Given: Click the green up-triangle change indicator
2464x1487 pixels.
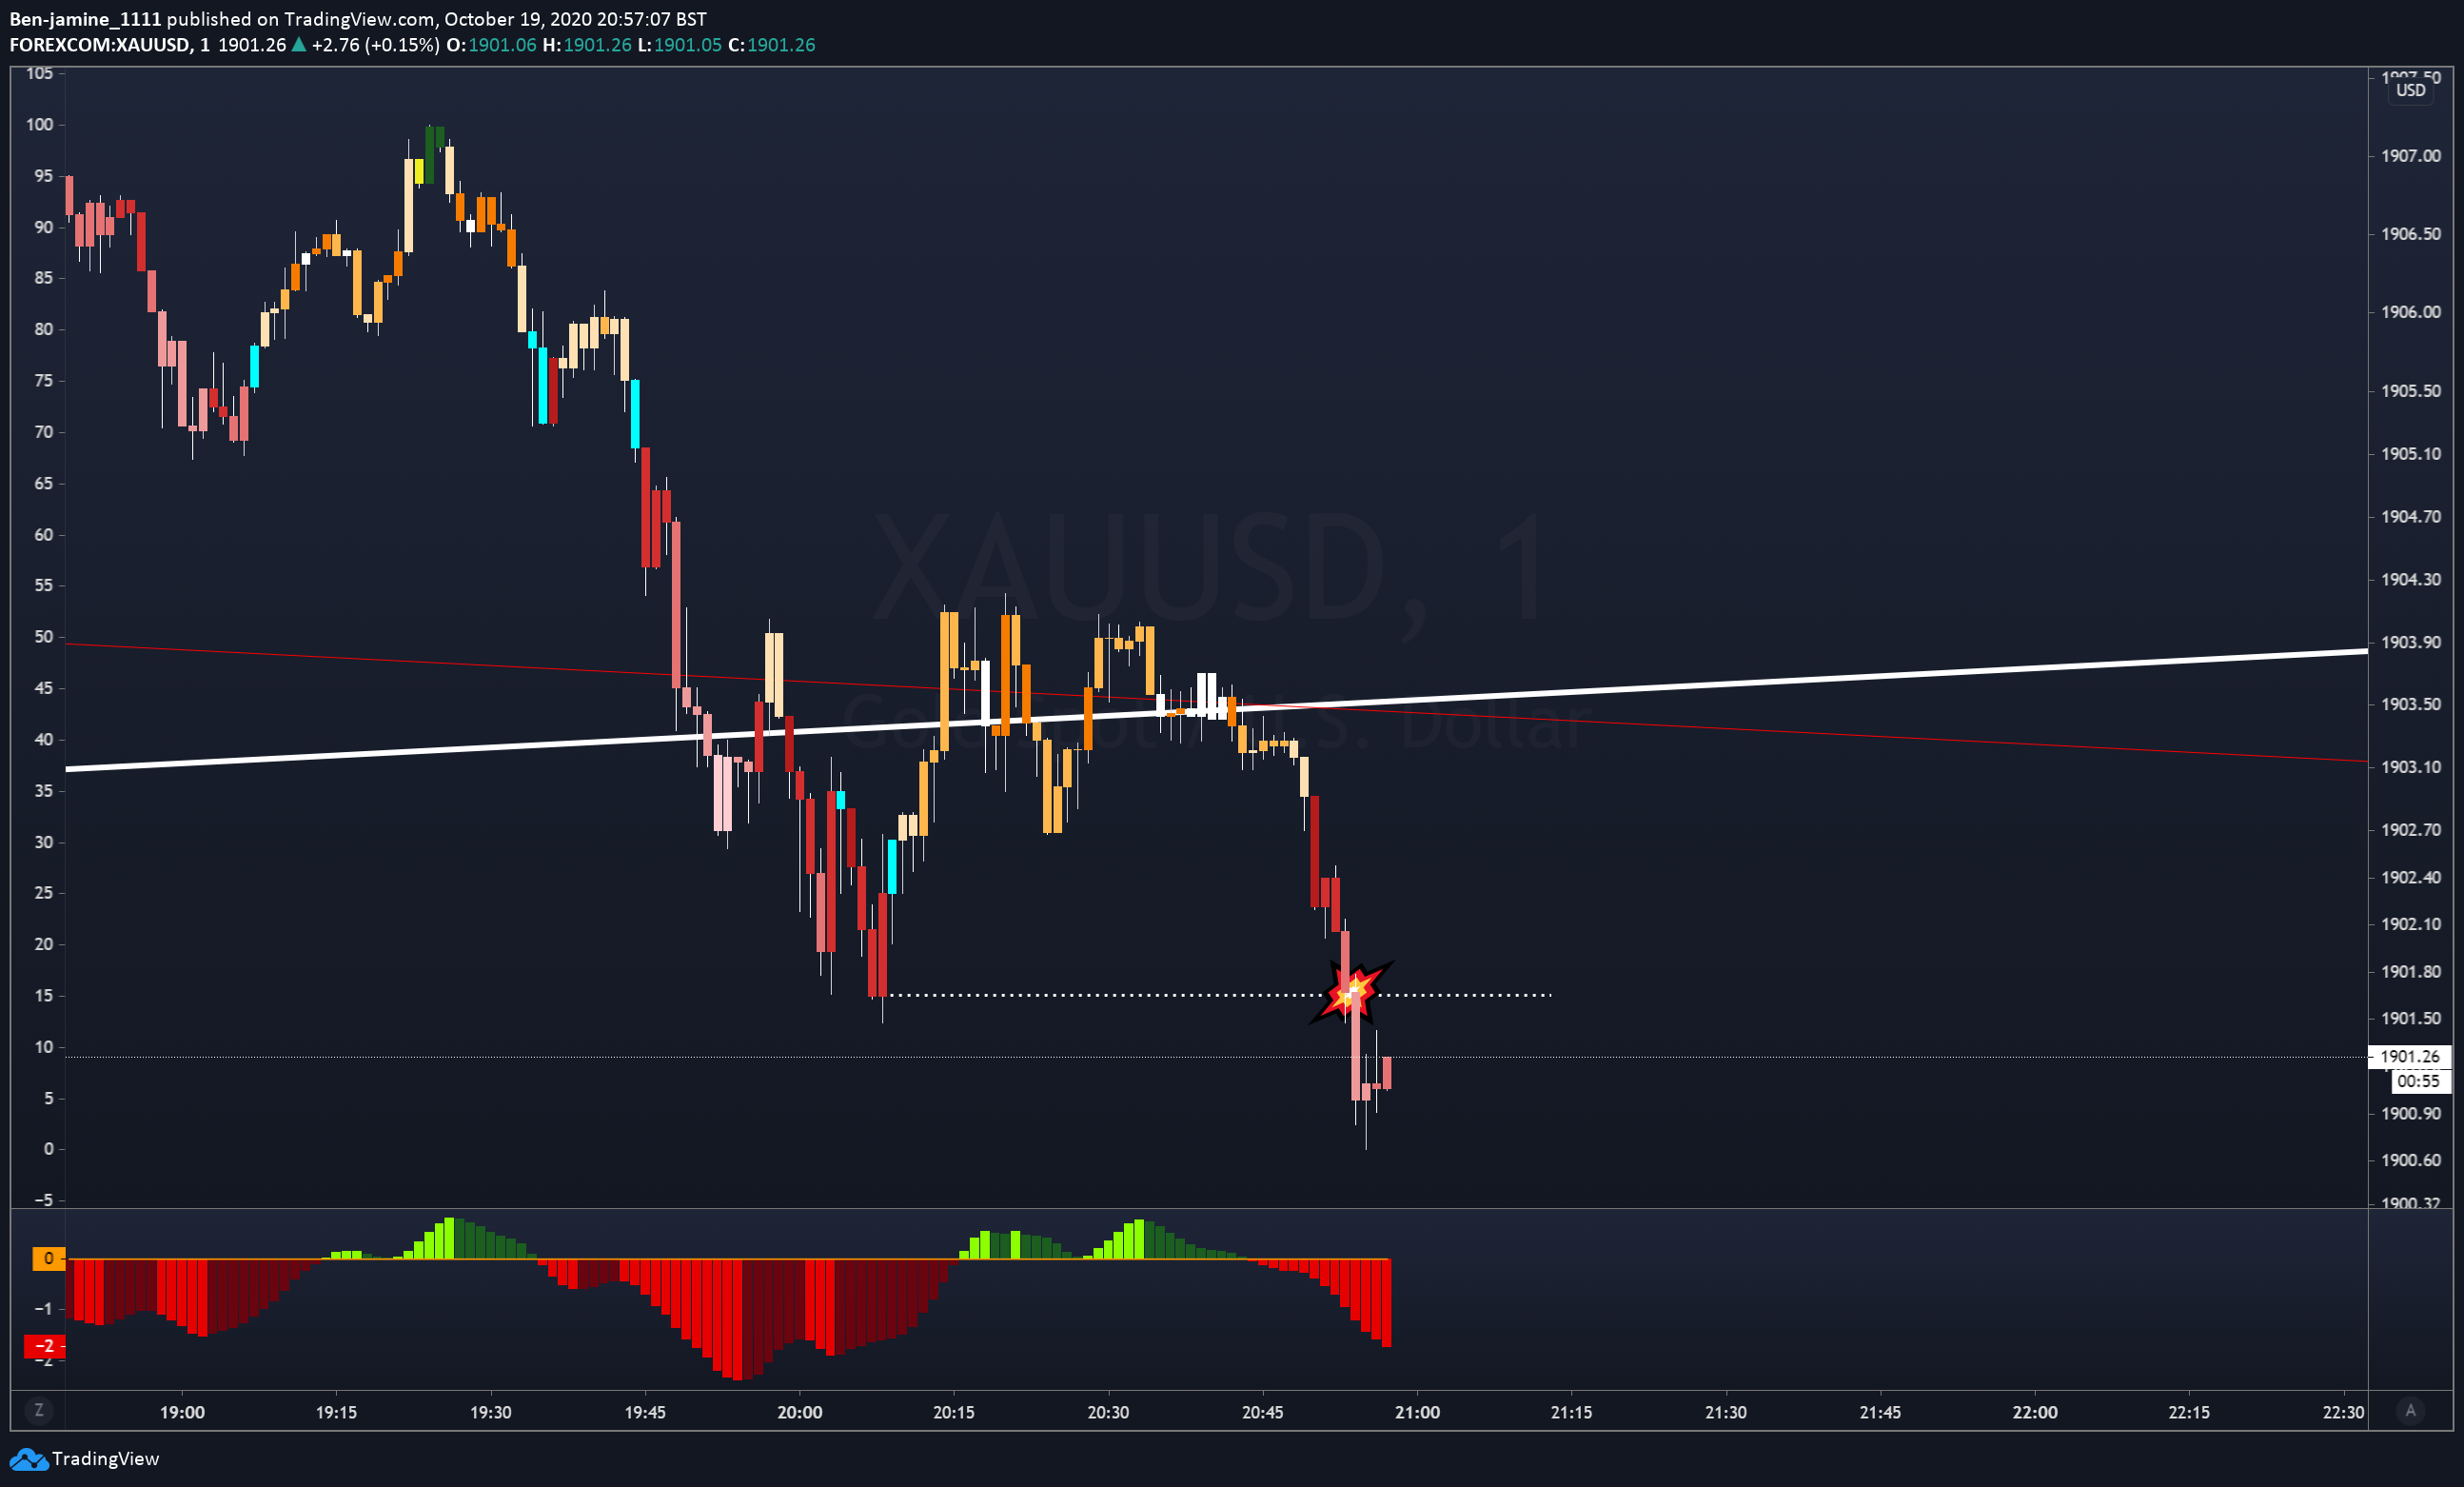Looking at the screenshot, I should 298,45.
